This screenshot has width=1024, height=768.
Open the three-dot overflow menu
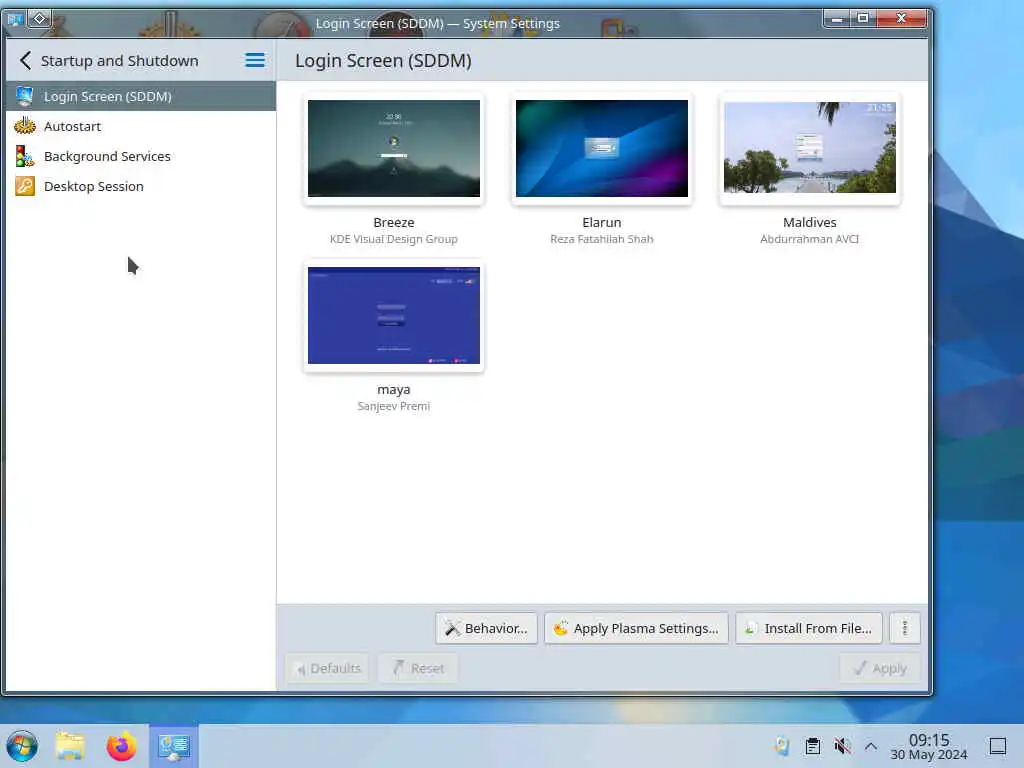(x=904, y=628)
